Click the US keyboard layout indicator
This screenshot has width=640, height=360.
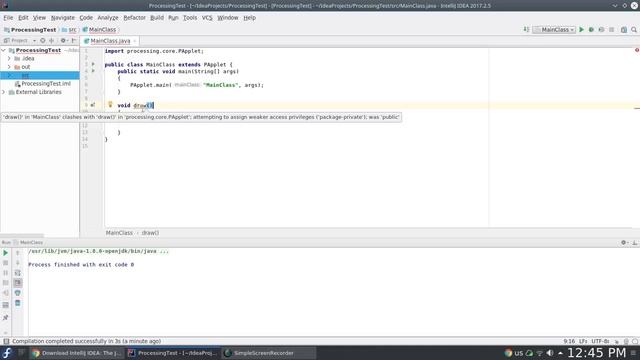tap(518, 353)
